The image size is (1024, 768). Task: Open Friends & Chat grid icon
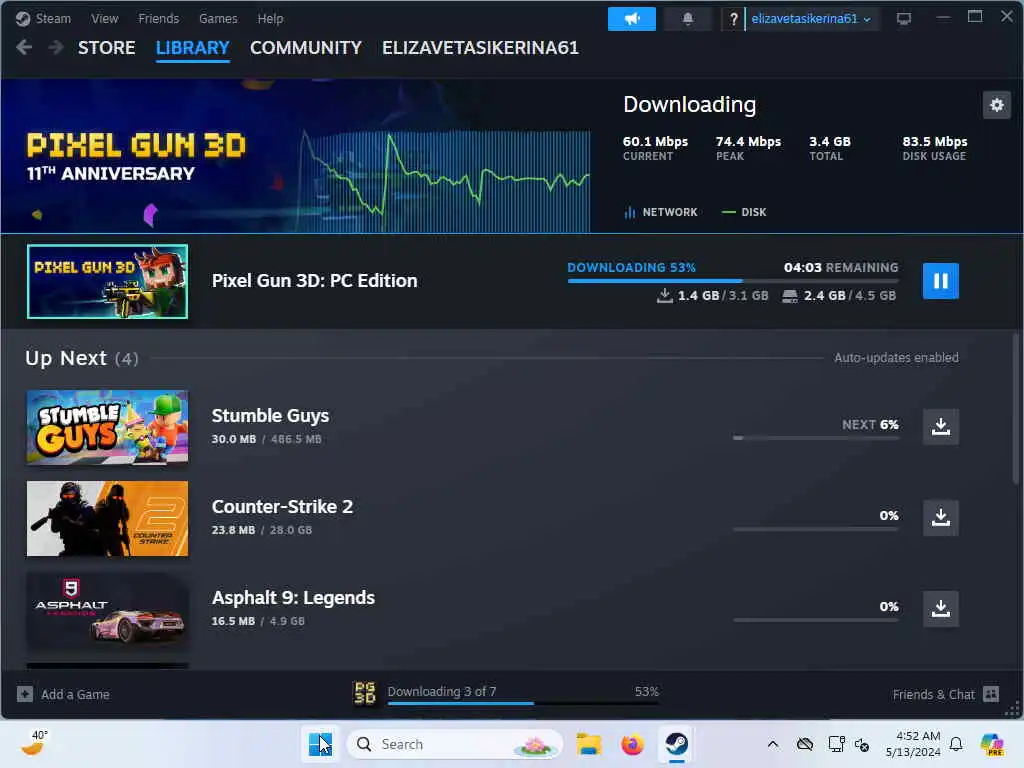coord(991,694)
